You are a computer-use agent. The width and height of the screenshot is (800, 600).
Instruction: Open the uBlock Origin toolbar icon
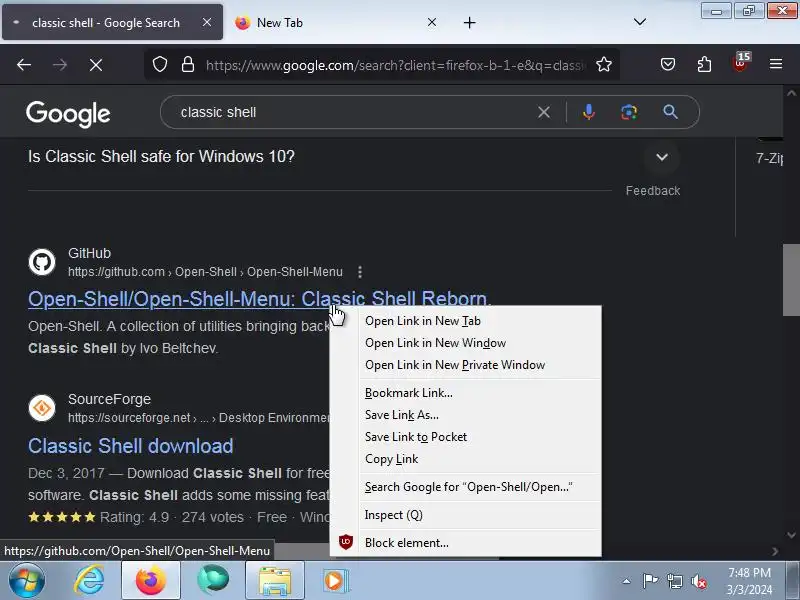[740, 63]
